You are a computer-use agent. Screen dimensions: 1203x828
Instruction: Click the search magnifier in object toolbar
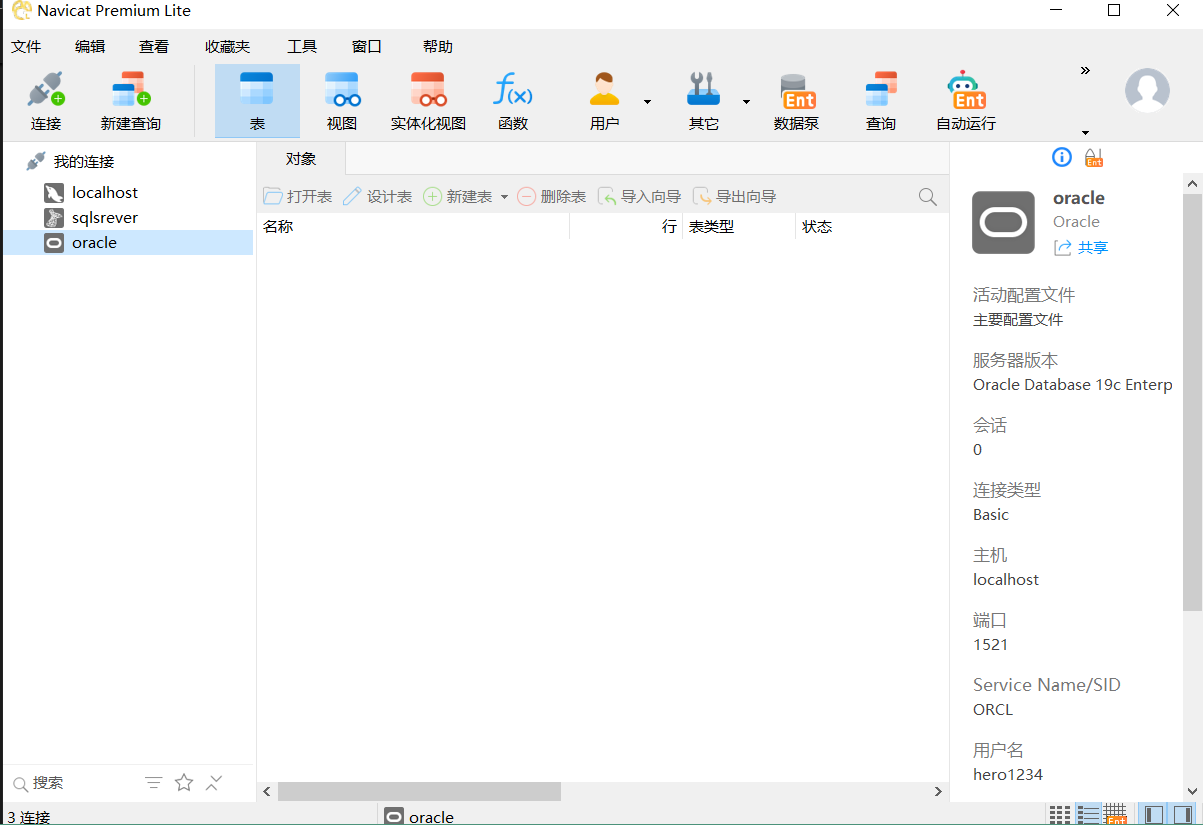click(x=928, y=197)
